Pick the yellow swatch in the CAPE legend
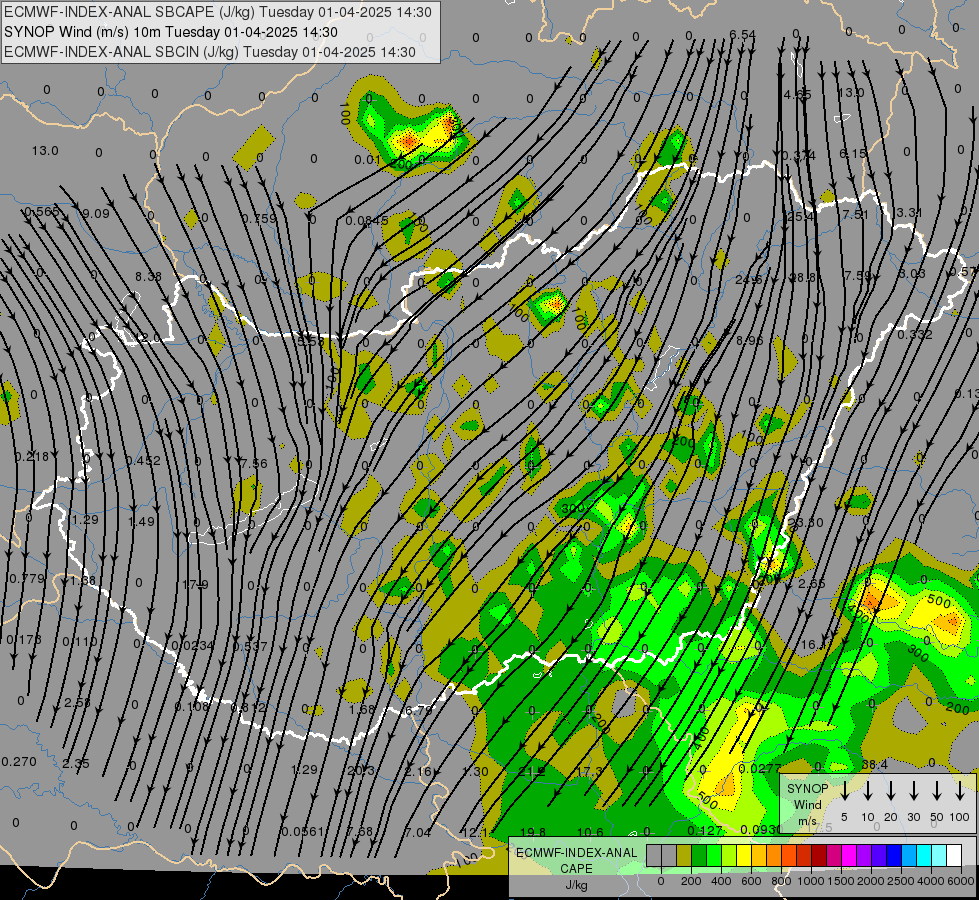 coord(744,856)
